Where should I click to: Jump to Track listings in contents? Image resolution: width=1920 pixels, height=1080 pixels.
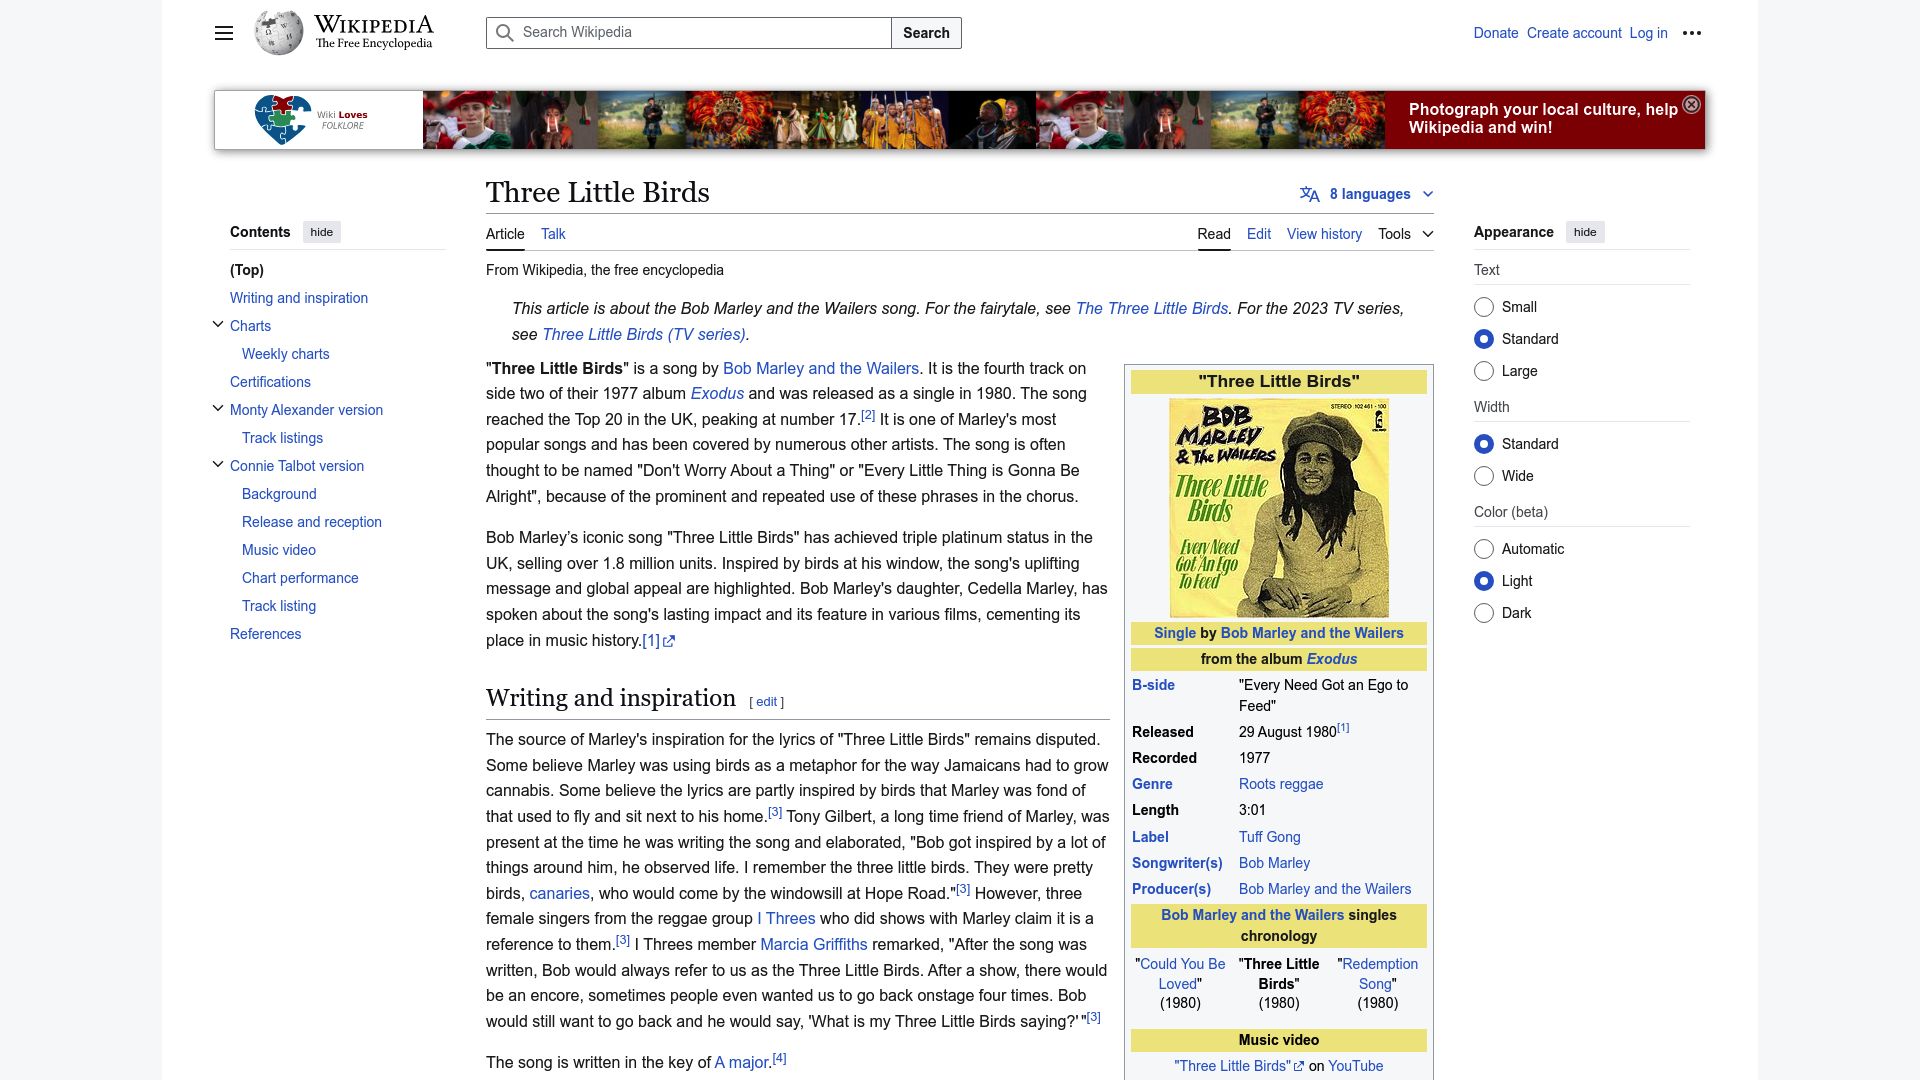[282, 438]
